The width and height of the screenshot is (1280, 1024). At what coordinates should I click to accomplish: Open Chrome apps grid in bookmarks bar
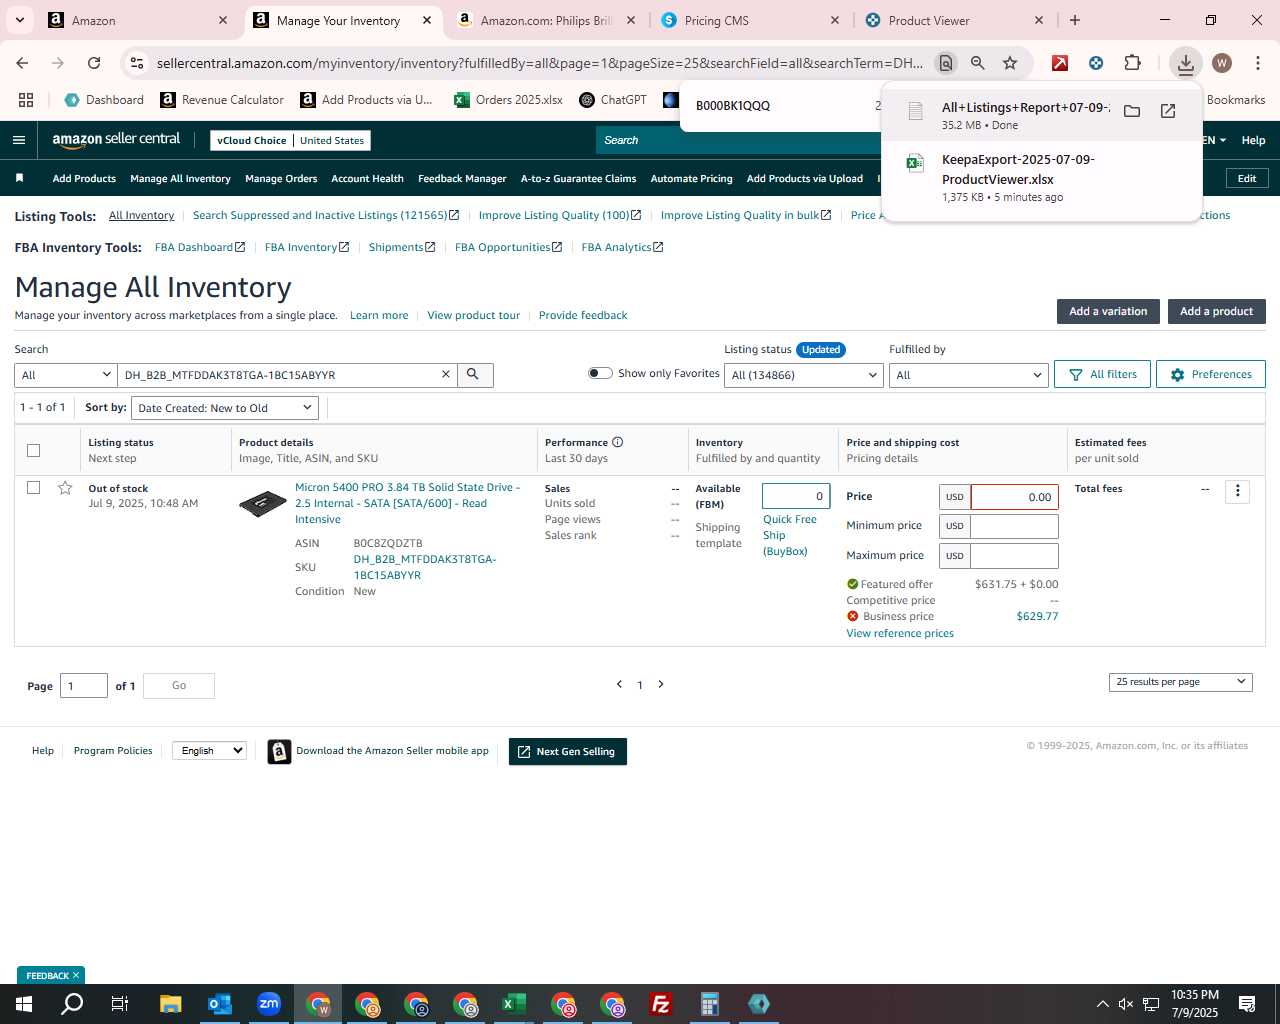pos(26,100)
